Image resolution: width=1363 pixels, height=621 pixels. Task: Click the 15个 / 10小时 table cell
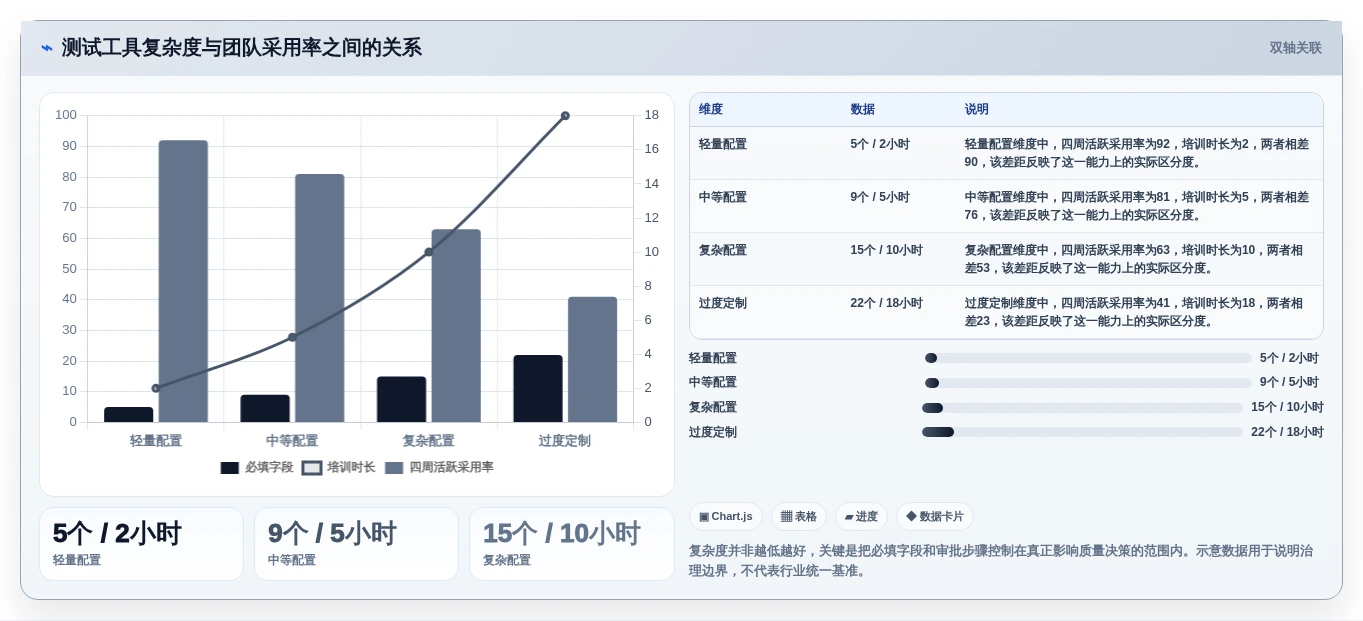[887, 250]
